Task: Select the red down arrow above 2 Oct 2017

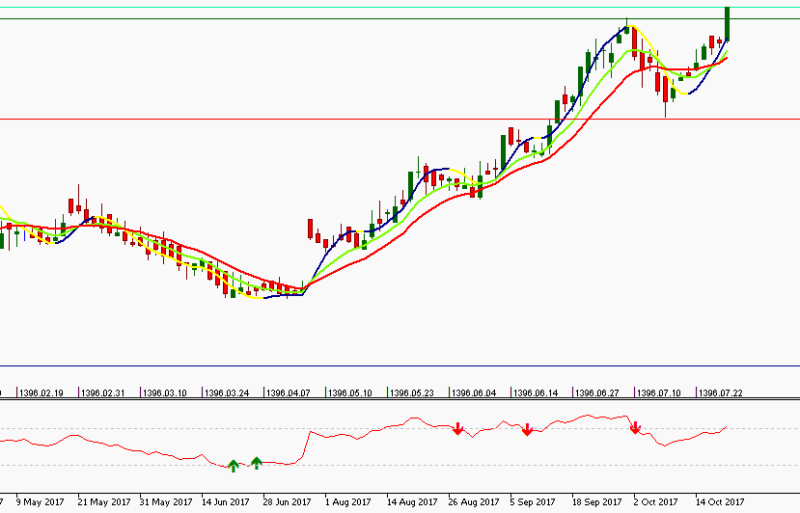Action: coord(635,428)
